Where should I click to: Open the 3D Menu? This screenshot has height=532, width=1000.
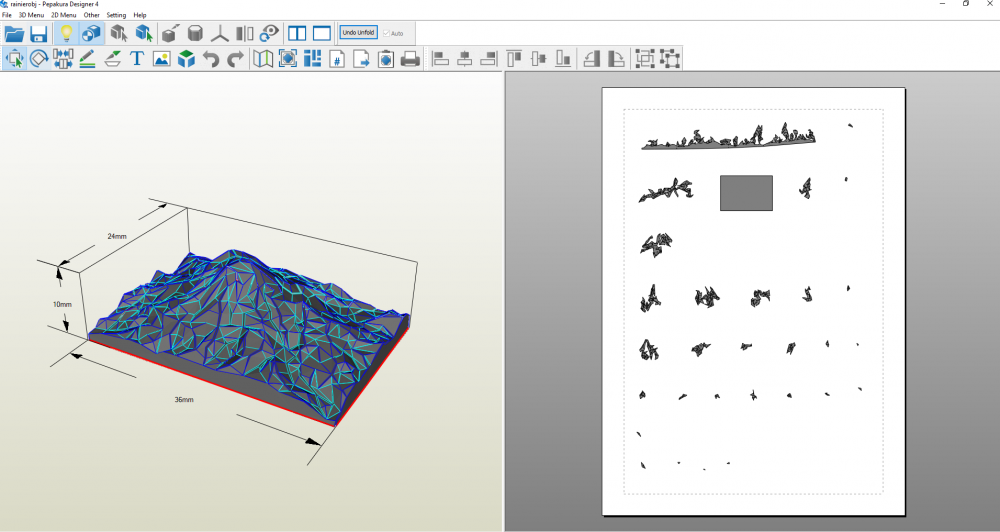point(31,16)
